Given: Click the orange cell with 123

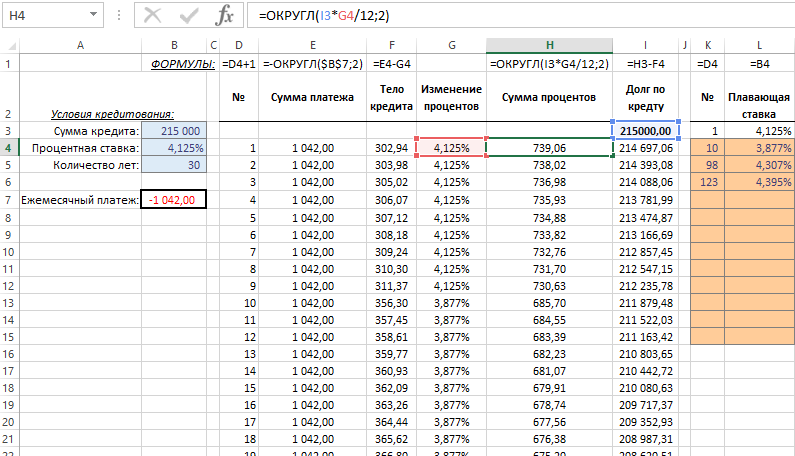Looking at the screenshot, I should (707, 182).
